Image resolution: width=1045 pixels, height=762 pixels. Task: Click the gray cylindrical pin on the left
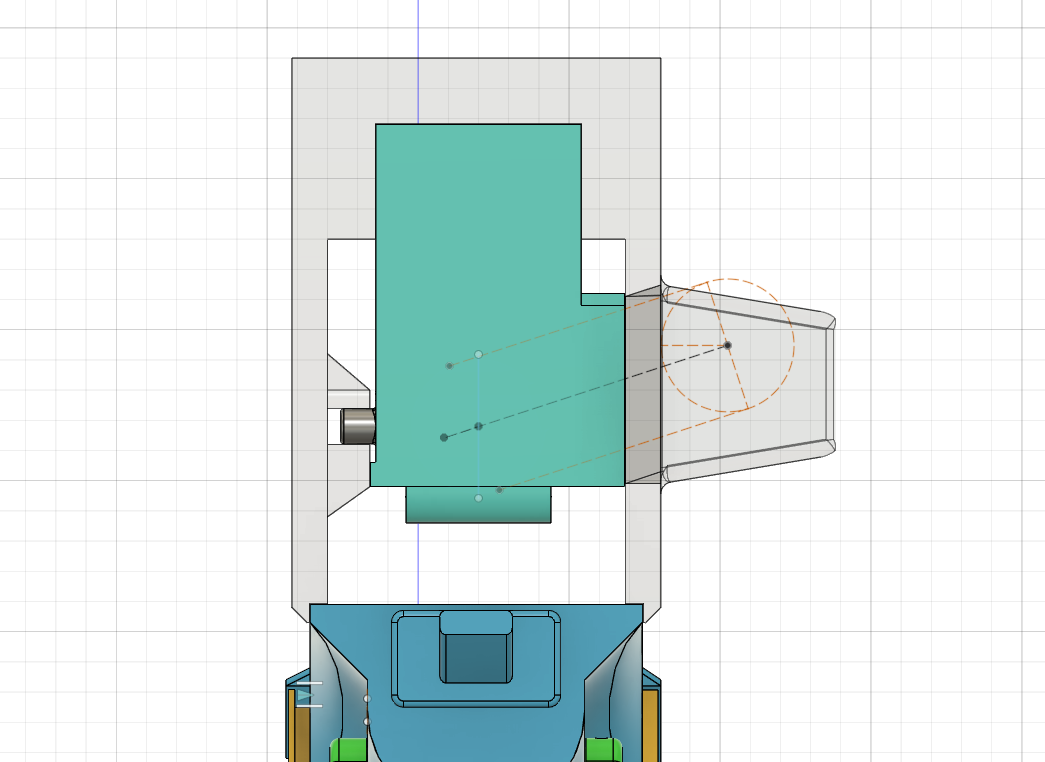(358, 427)
